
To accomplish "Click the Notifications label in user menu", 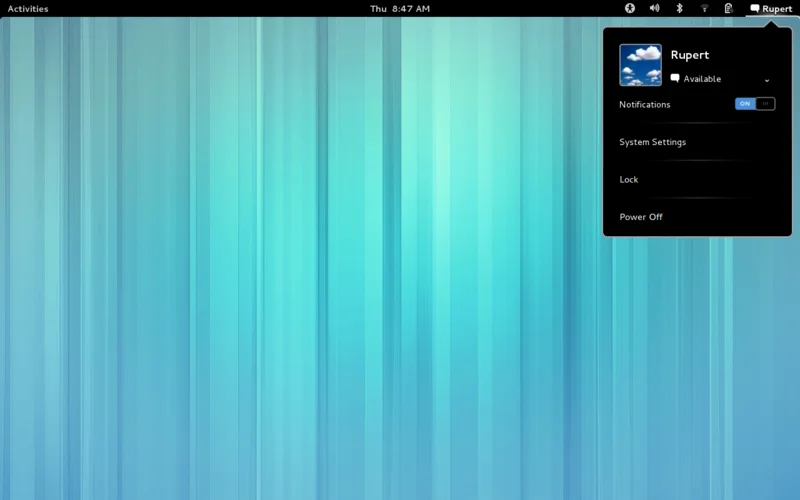I will coord(645,104).
